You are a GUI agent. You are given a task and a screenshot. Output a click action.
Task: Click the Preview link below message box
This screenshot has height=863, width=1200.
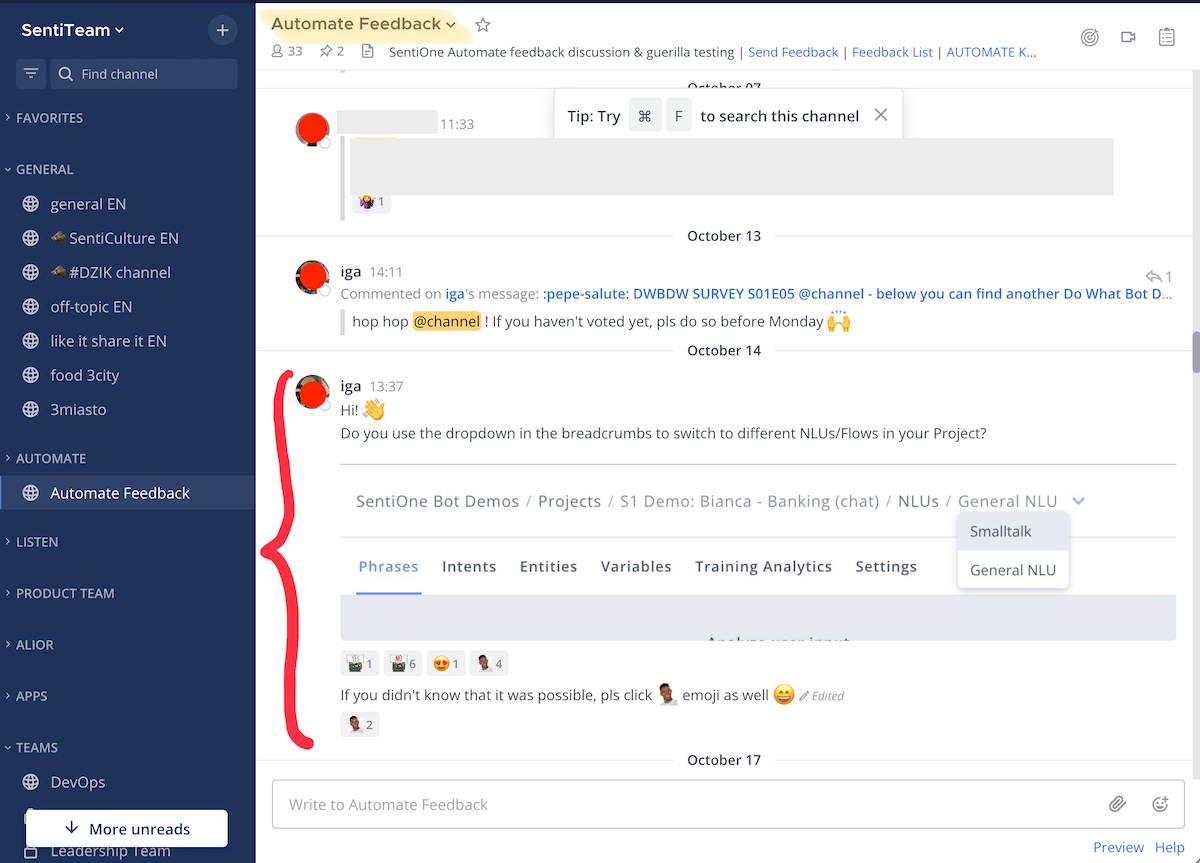pyautogui.click(x=1118, y=847)
